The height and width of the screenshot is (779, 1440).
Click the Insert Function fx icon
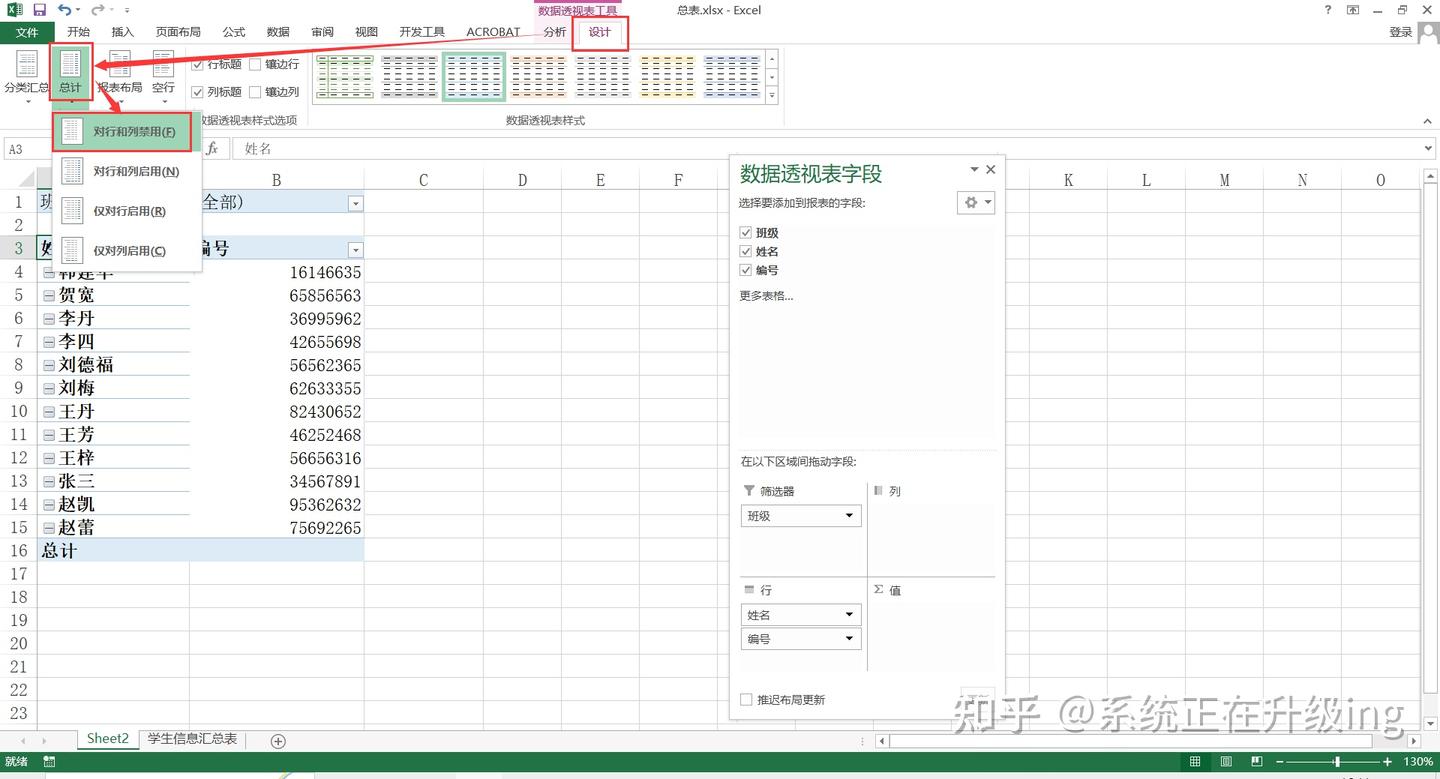(214, 147)
